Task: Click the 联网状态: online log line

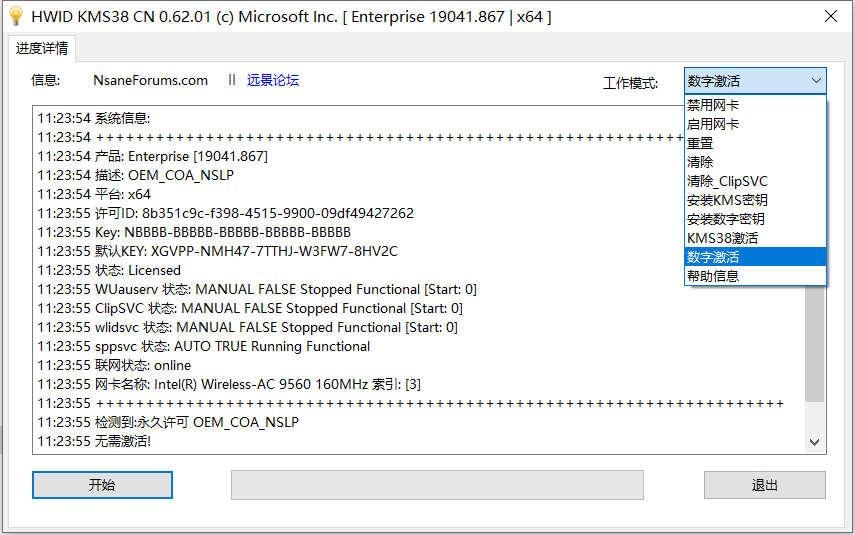Action: point(114,365)
